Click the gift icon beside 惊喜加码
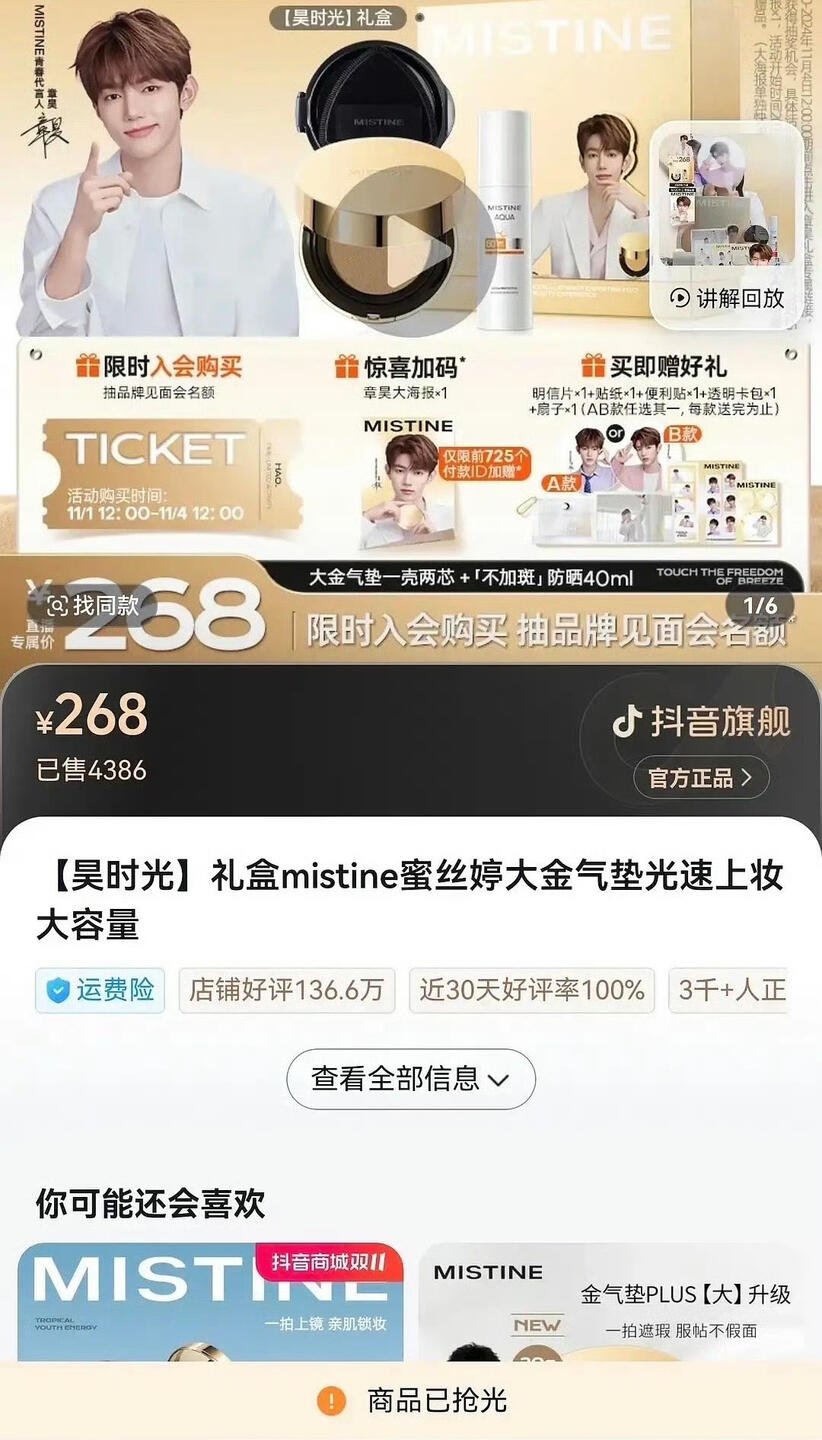822x1440 pixels. click(347, 366)
